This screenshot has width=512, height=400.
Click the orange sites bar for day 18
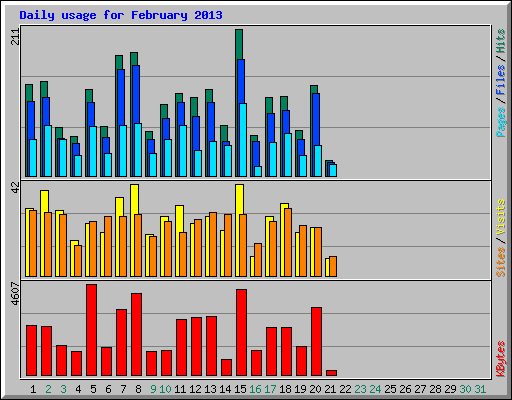pos(288,242)
